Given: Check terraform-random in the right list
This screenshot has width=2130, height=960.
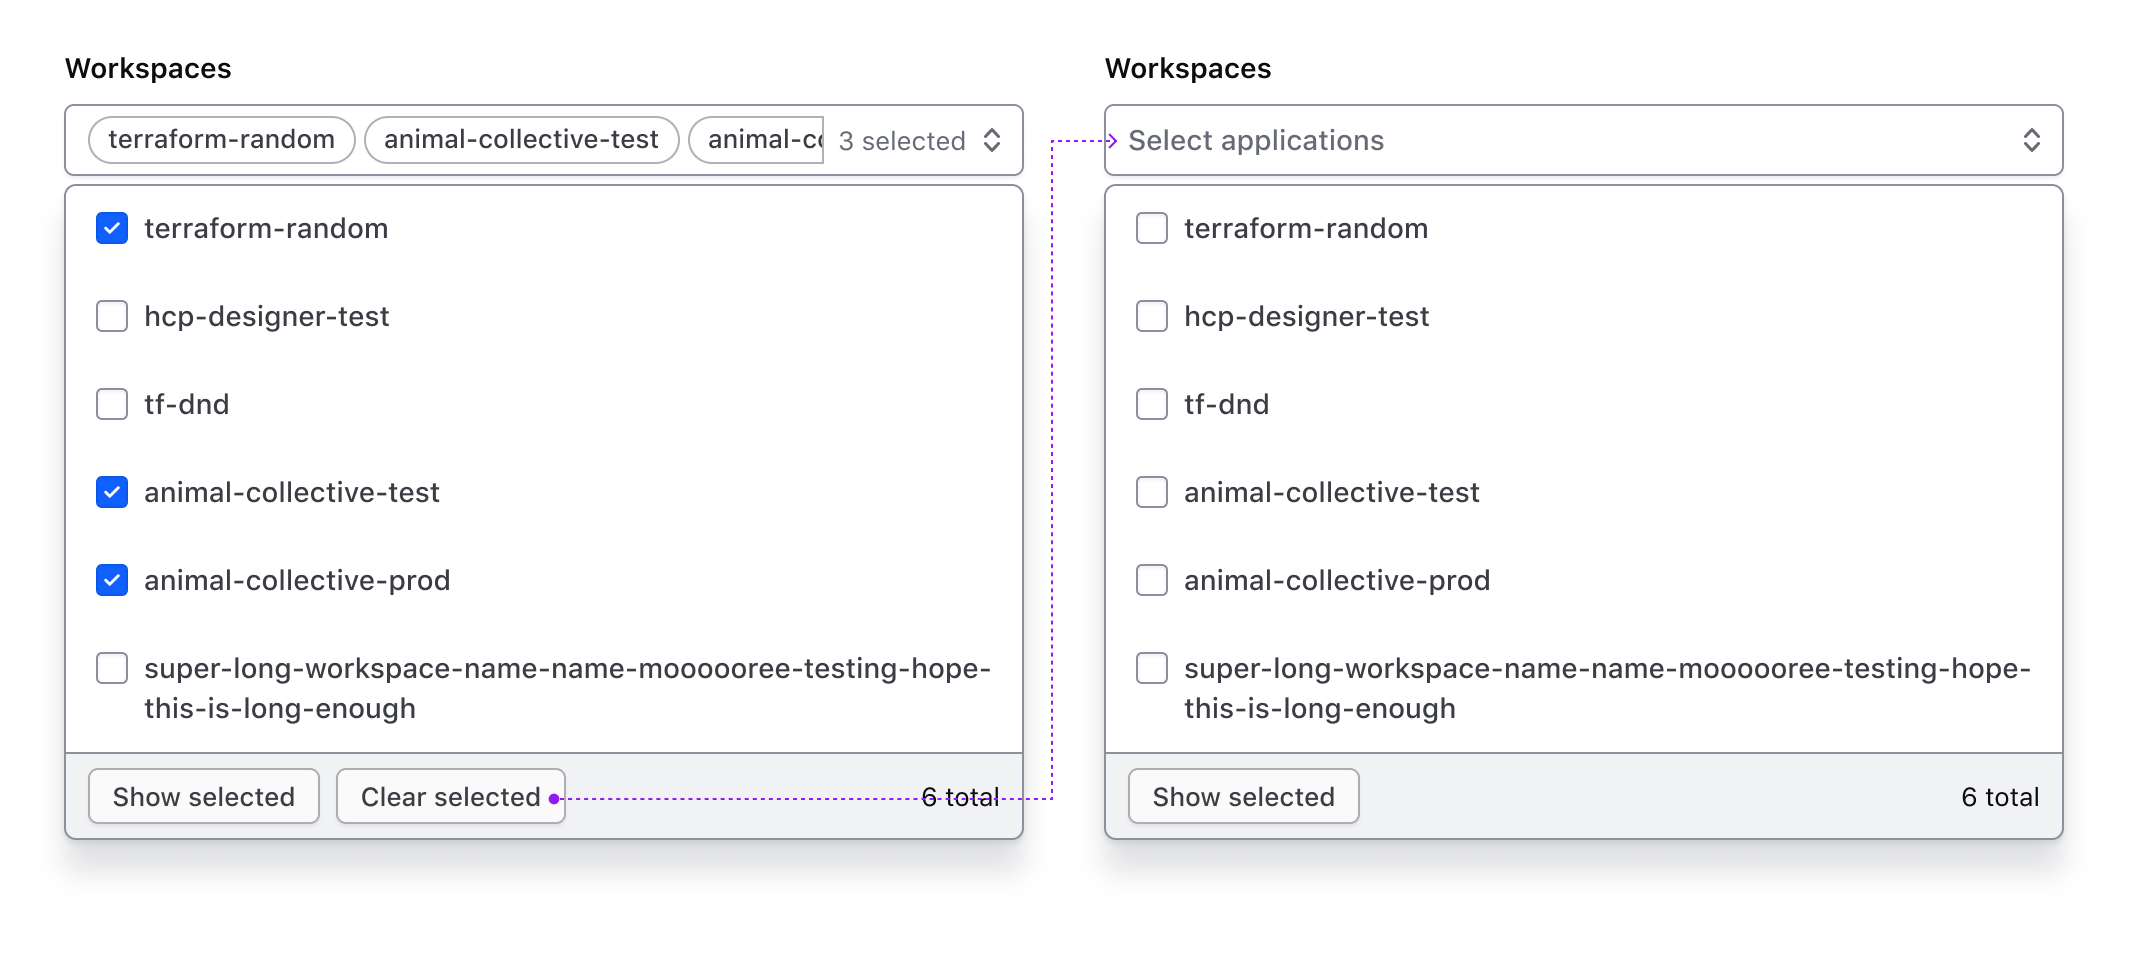Looking at the screenshot, I should [1151, 228].
